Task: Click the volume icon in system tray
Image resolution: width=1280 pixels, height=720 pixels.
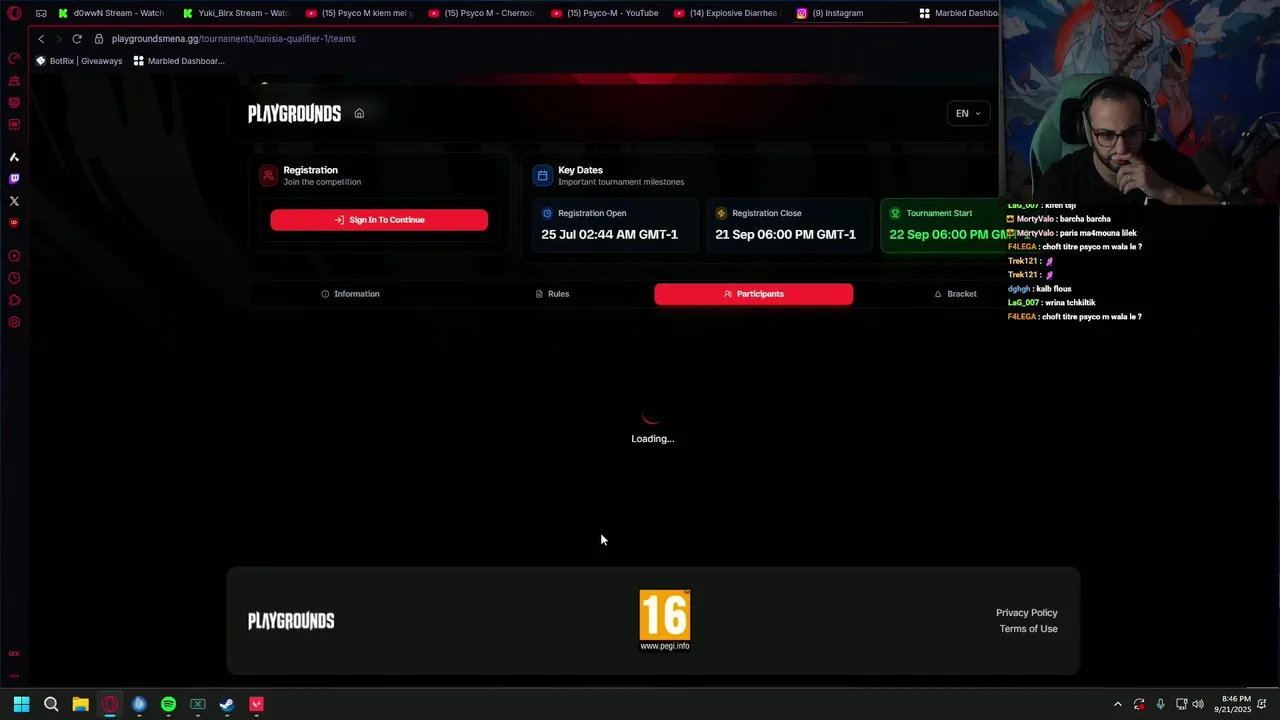Action: (1198, 704)
